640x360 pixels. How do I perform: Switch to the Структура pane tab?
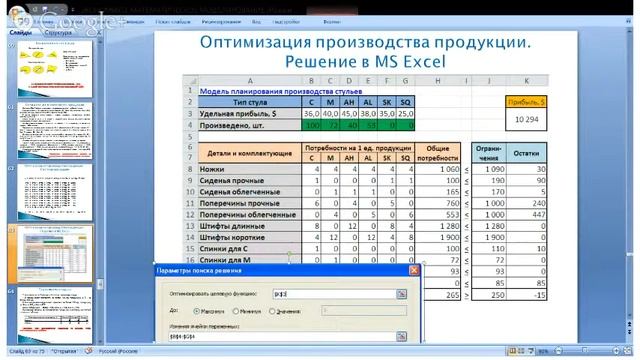(58, 32)
